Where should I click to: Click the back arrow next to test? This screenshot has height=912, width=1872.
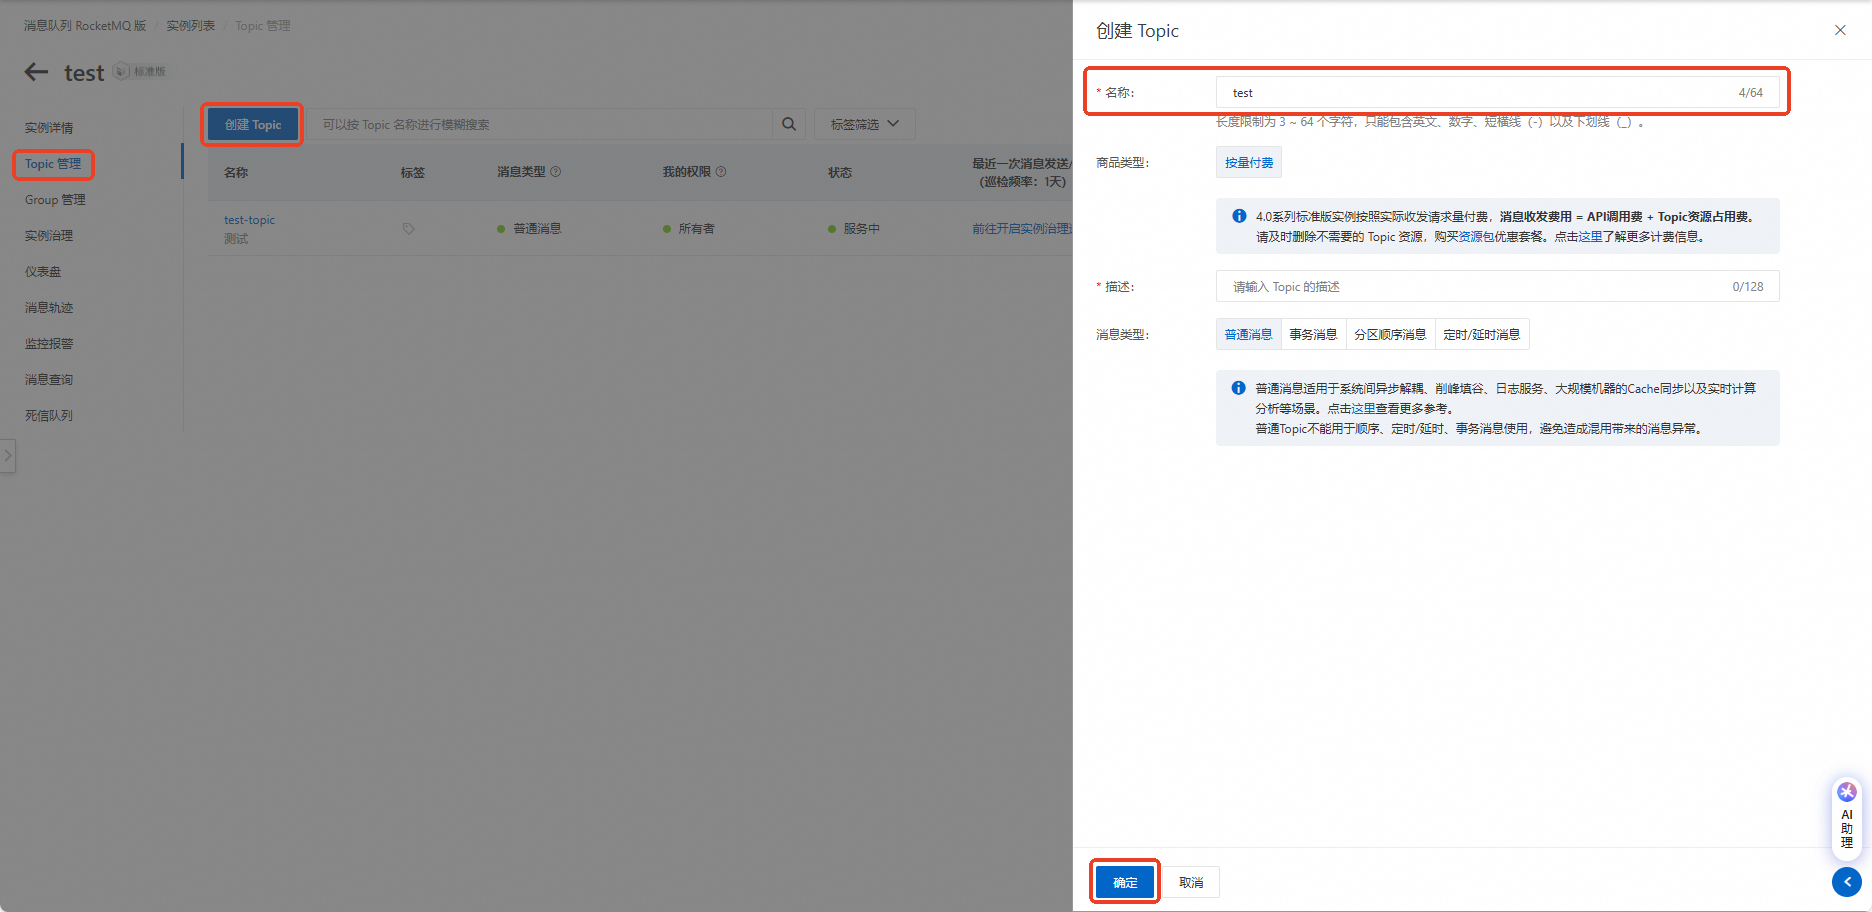click(36, 72)
